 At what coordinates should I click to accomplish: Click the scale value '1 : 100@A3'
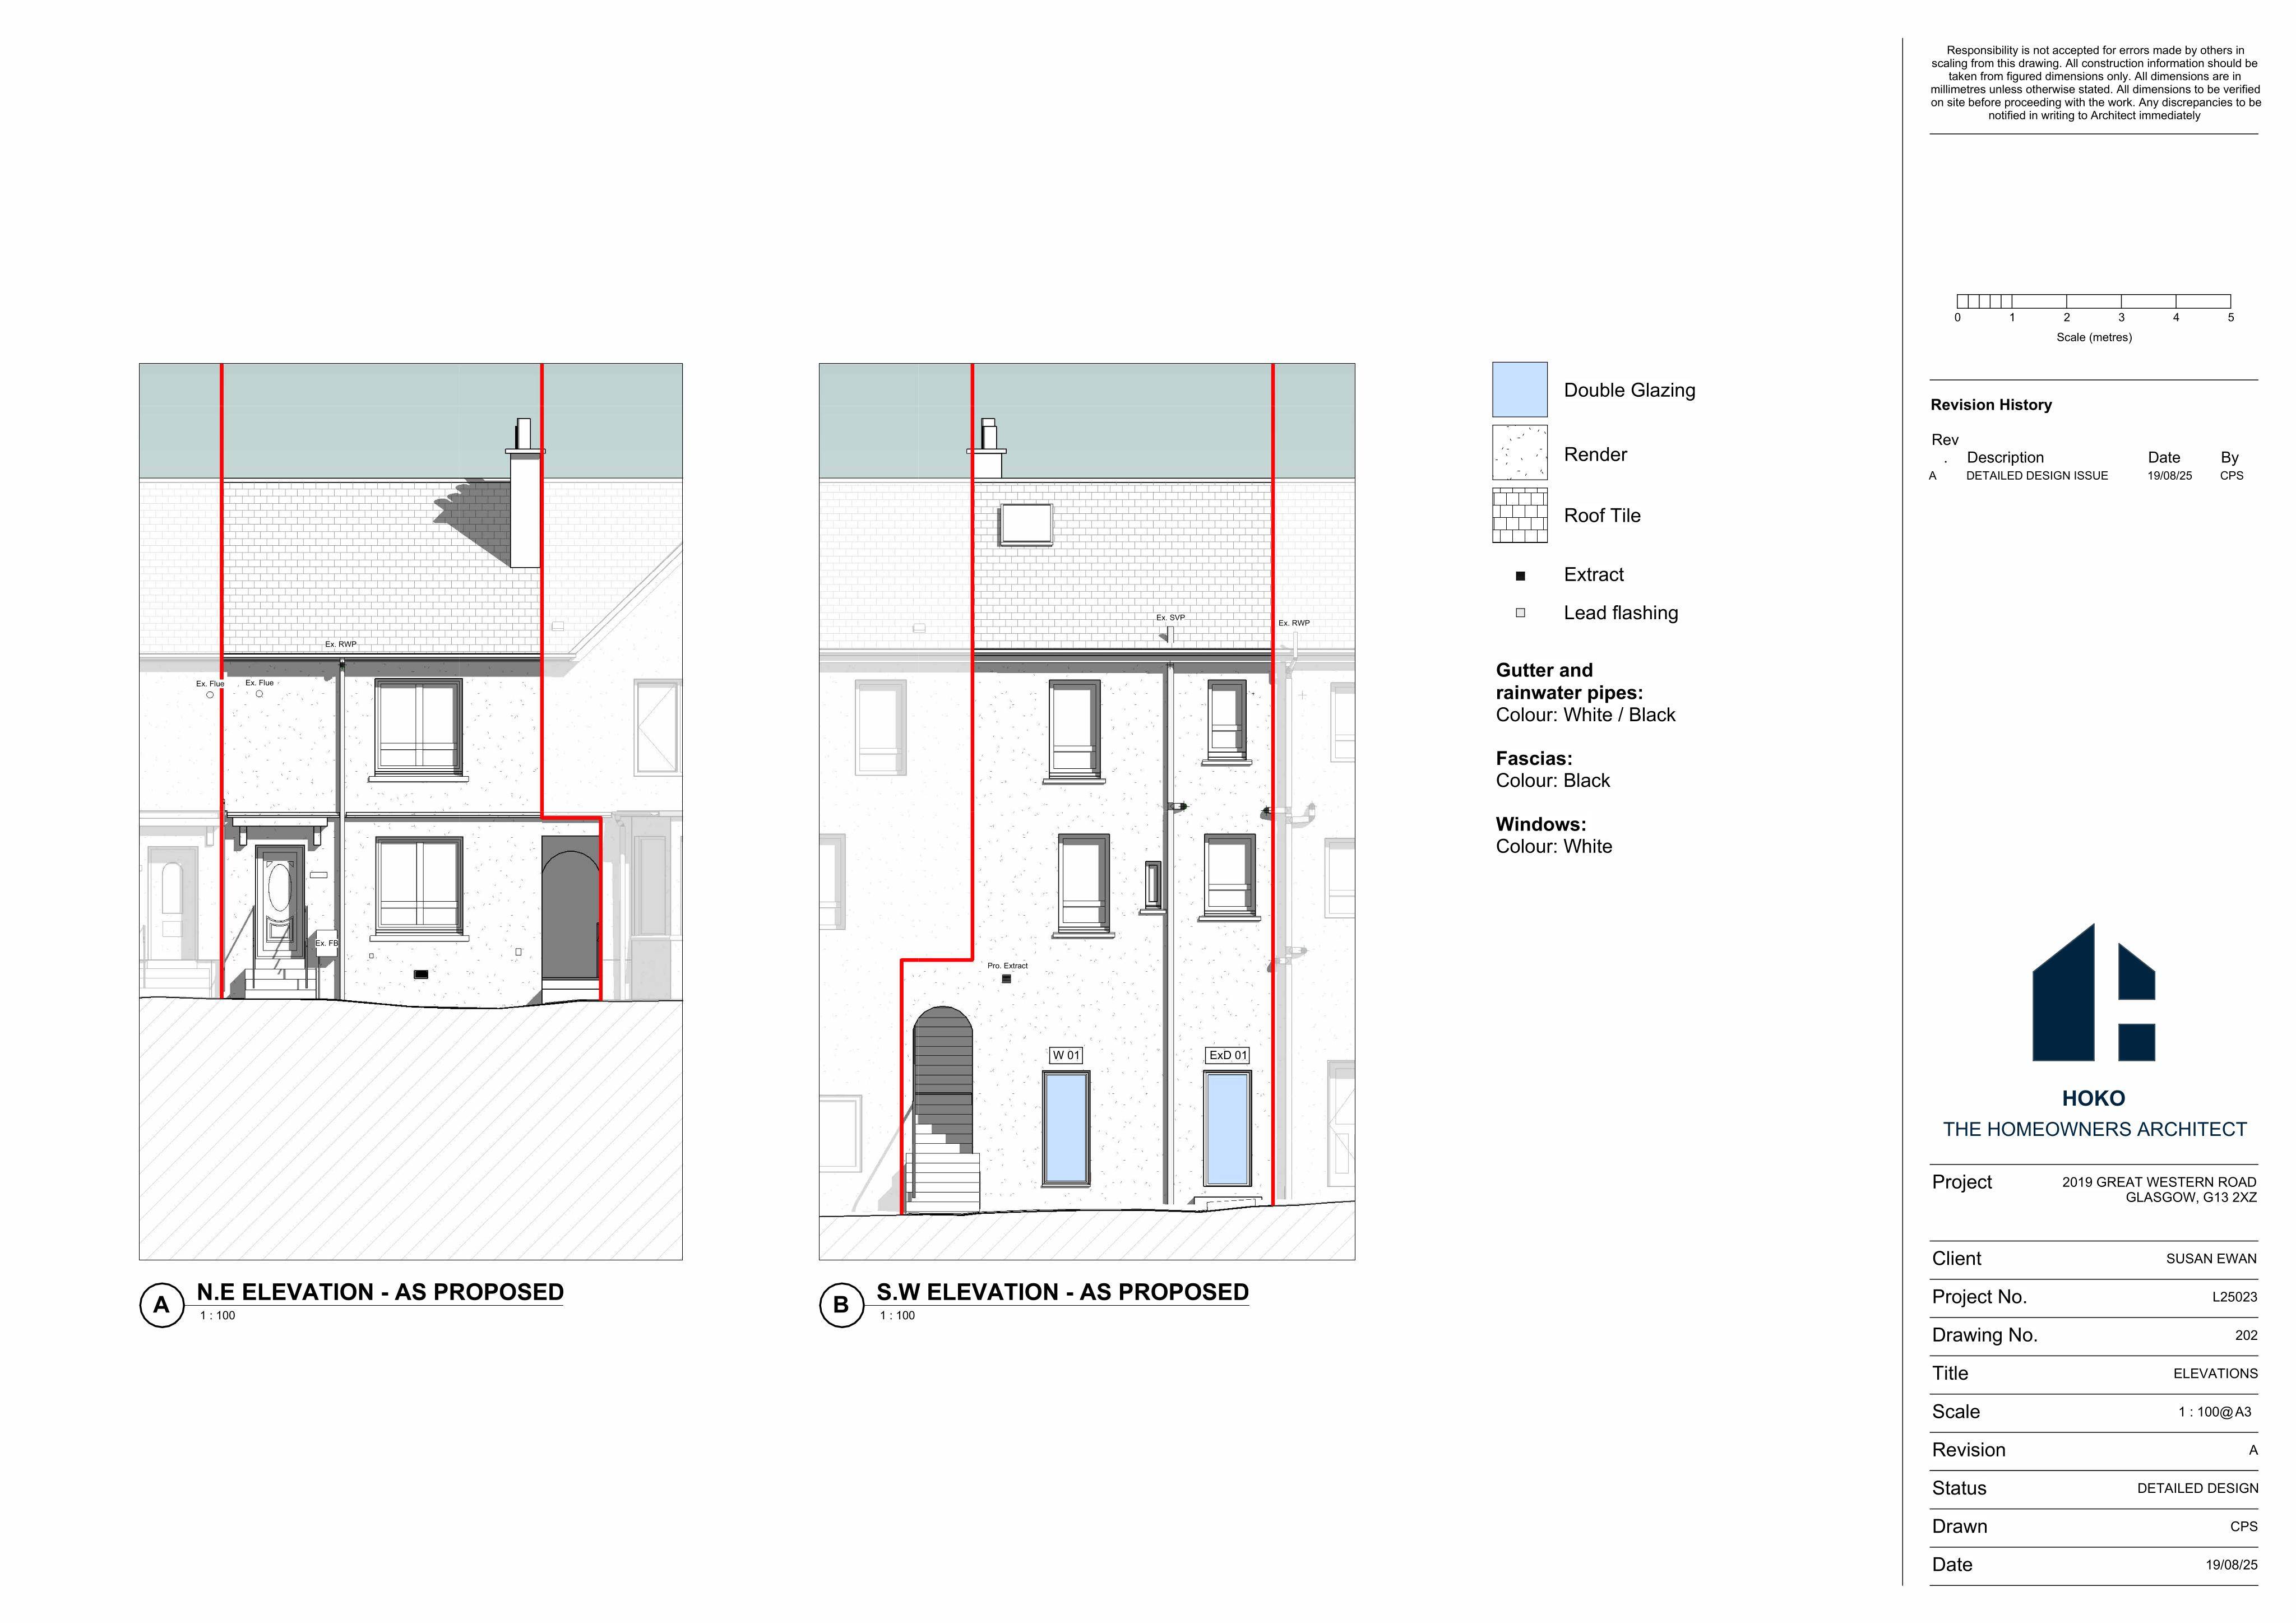tap(2215, 1412)
